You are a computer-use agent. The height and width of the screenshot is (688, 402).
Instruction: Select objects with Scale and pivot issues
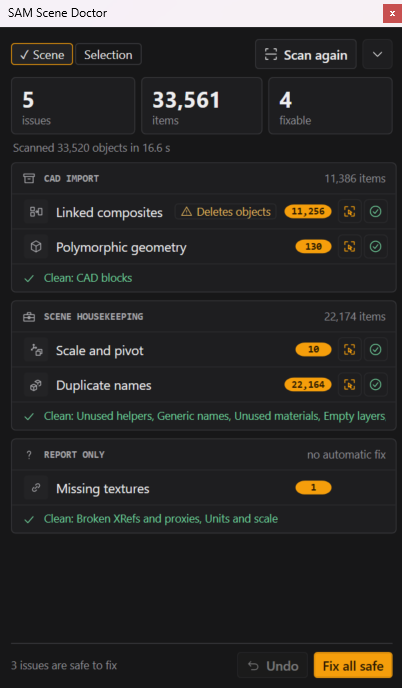point(350,350)
